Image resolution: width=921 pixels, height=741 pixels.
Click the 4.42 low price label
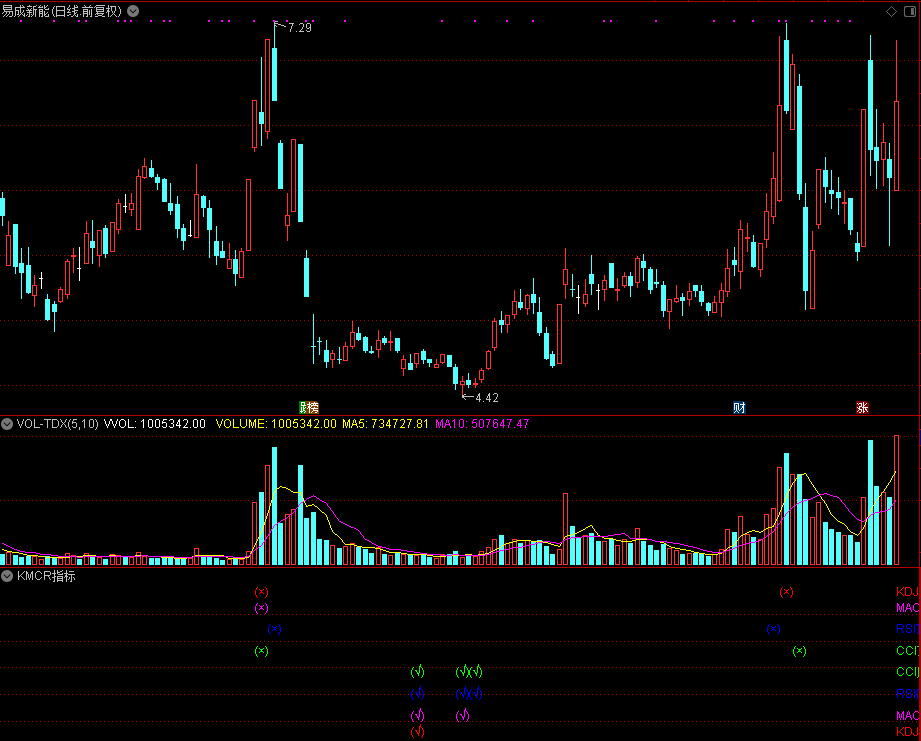486,398
